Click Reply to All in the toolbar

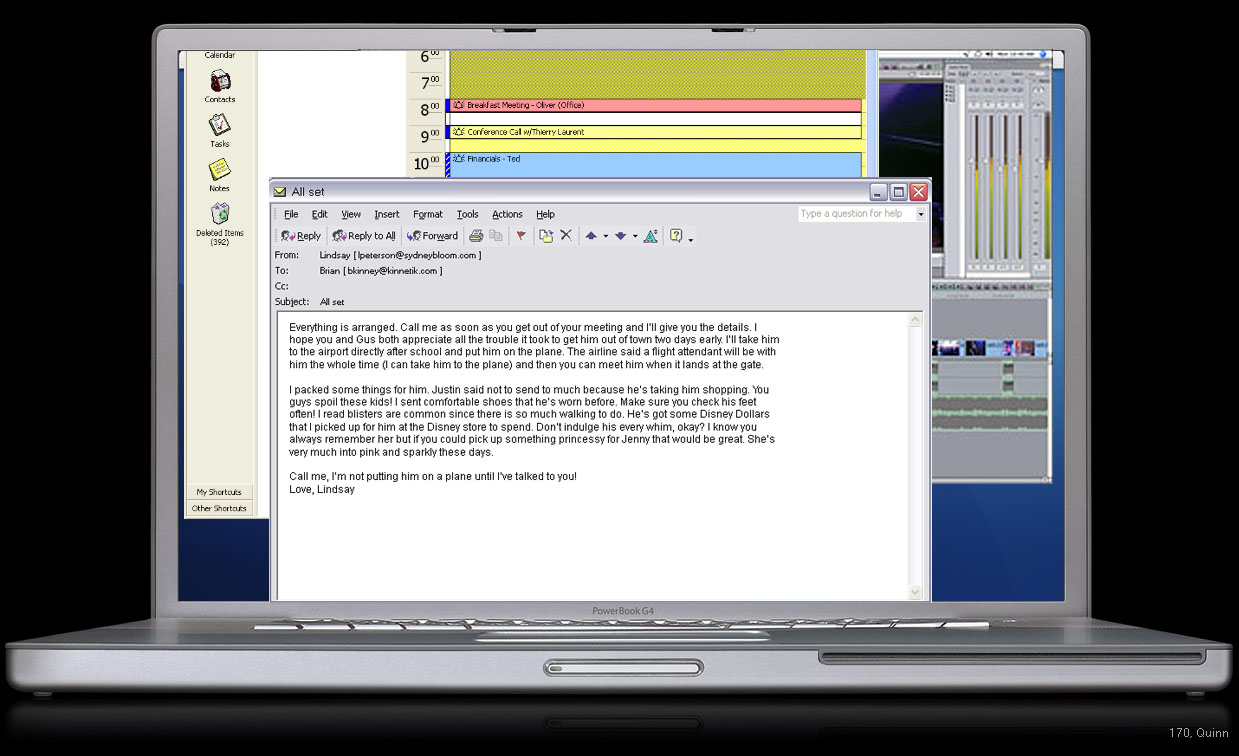[x=364, y=236]
